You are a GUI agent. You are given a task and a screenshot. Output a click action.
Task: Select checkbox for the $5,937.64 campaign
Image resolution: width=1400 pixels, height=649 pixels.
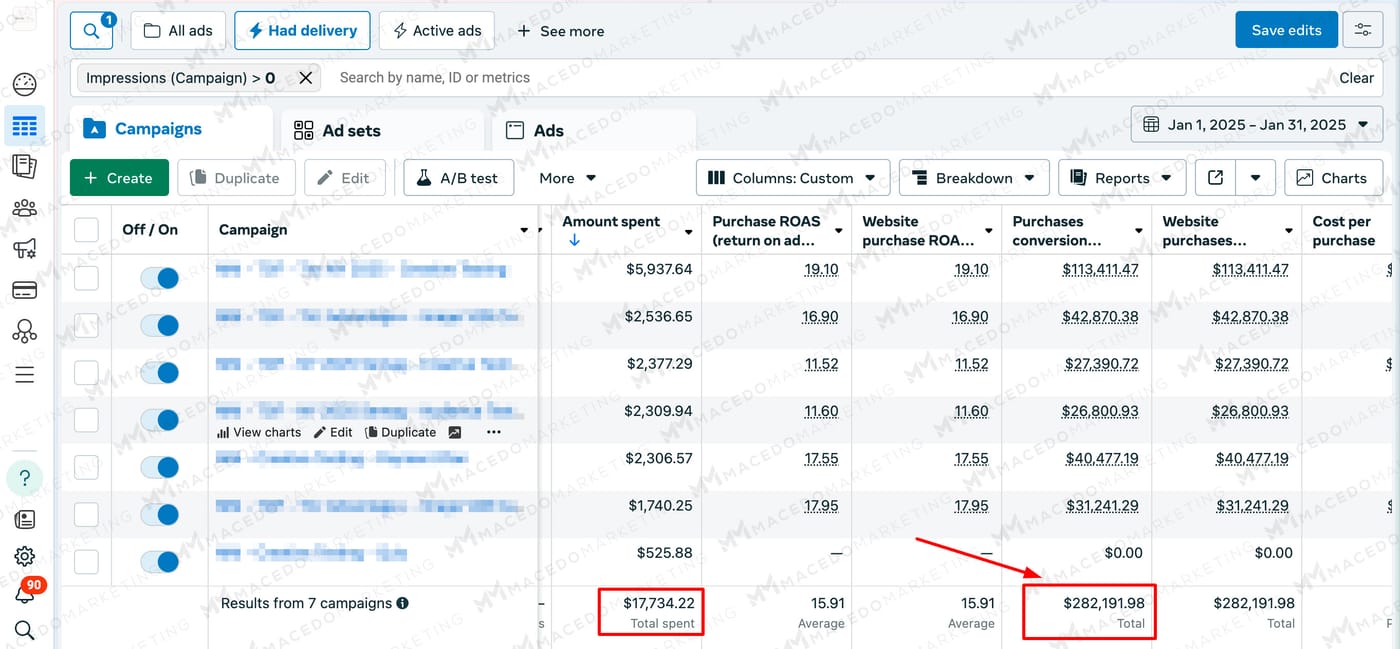[86, 277]
